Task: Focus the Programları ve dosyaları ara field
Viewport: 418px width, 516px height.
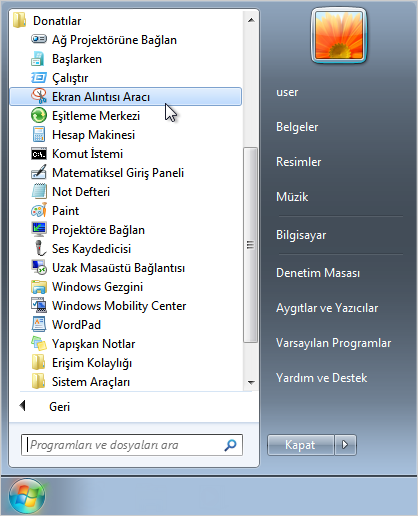Action: click(x=132, y=445)
